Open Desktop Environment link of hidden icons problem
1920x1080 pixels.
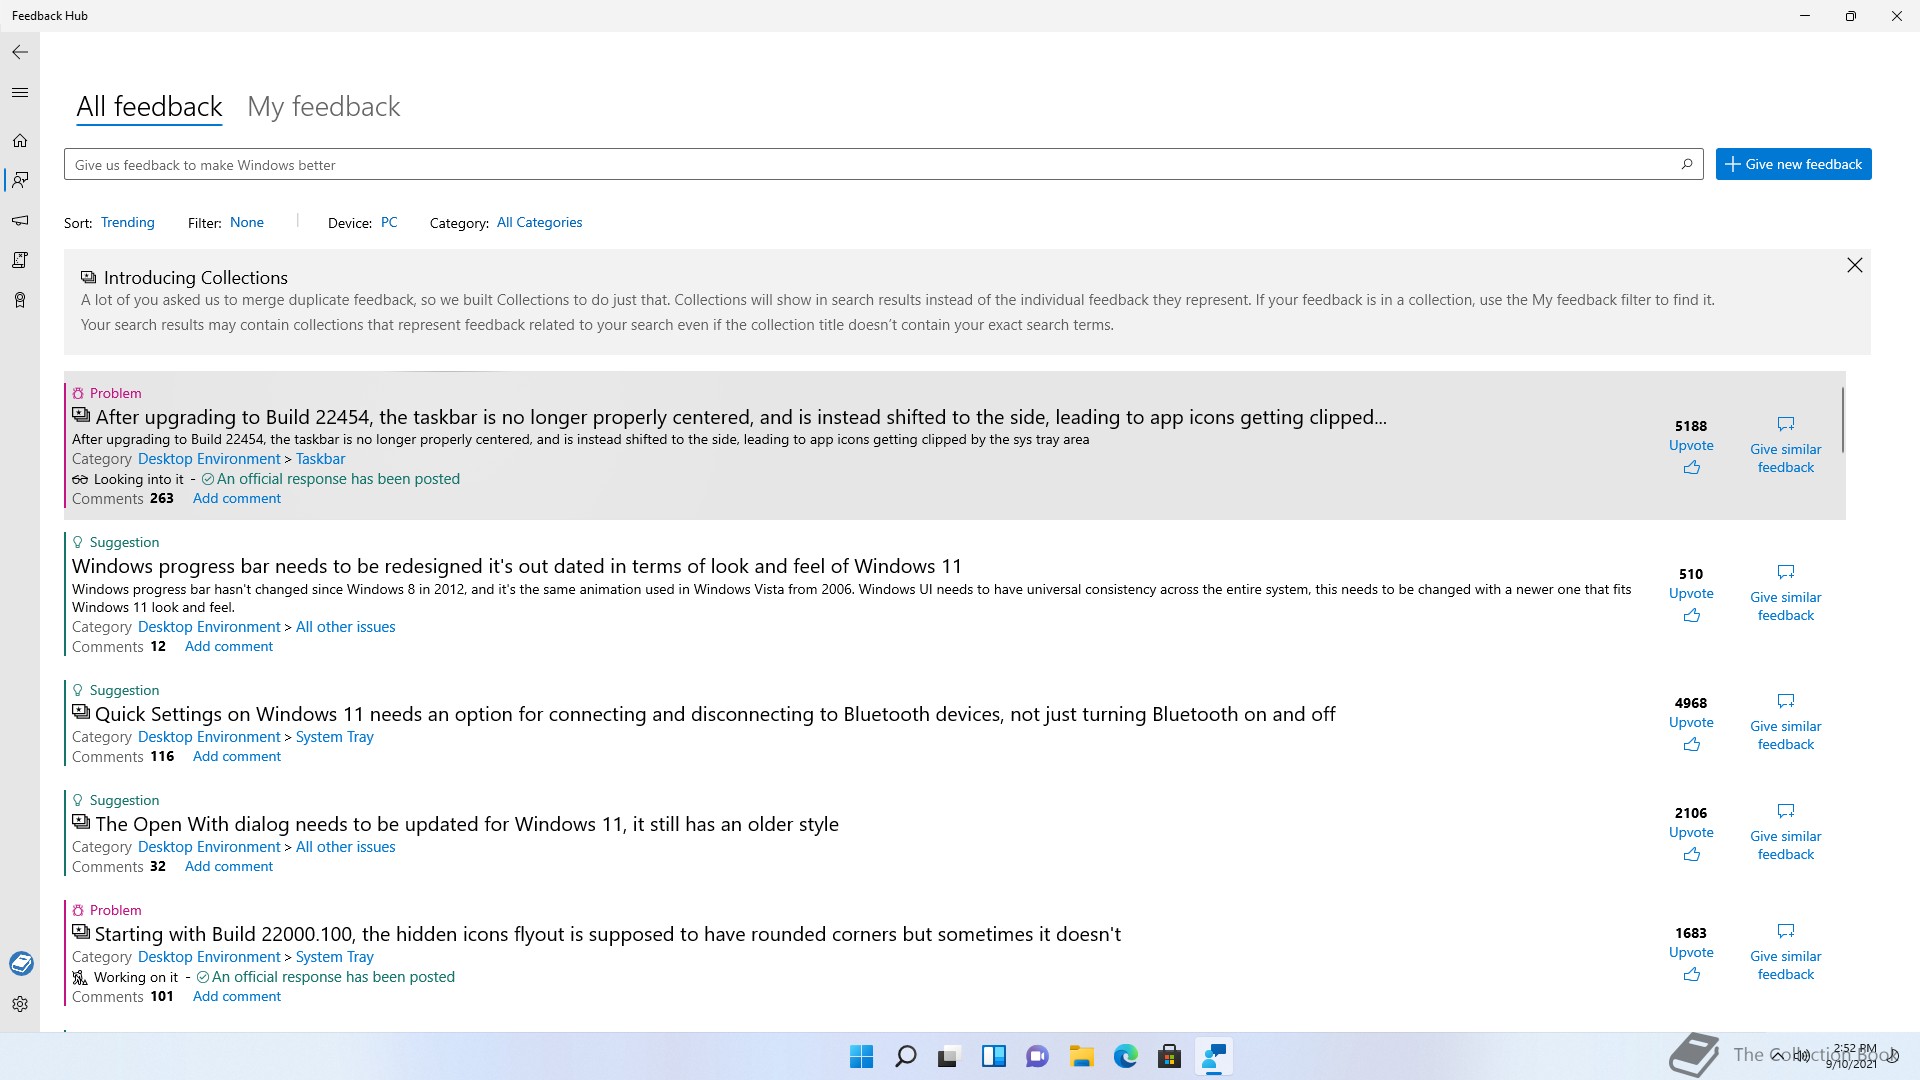(209, 957)
